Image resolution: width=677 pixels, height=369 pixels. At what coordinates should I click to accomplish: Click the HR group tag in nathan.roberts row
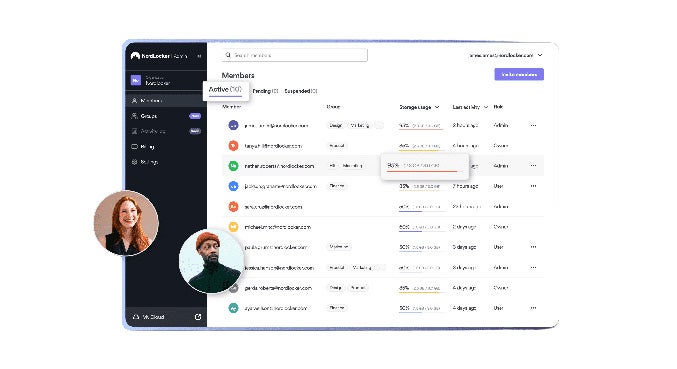pyautogui.click(x=332, y=166)
